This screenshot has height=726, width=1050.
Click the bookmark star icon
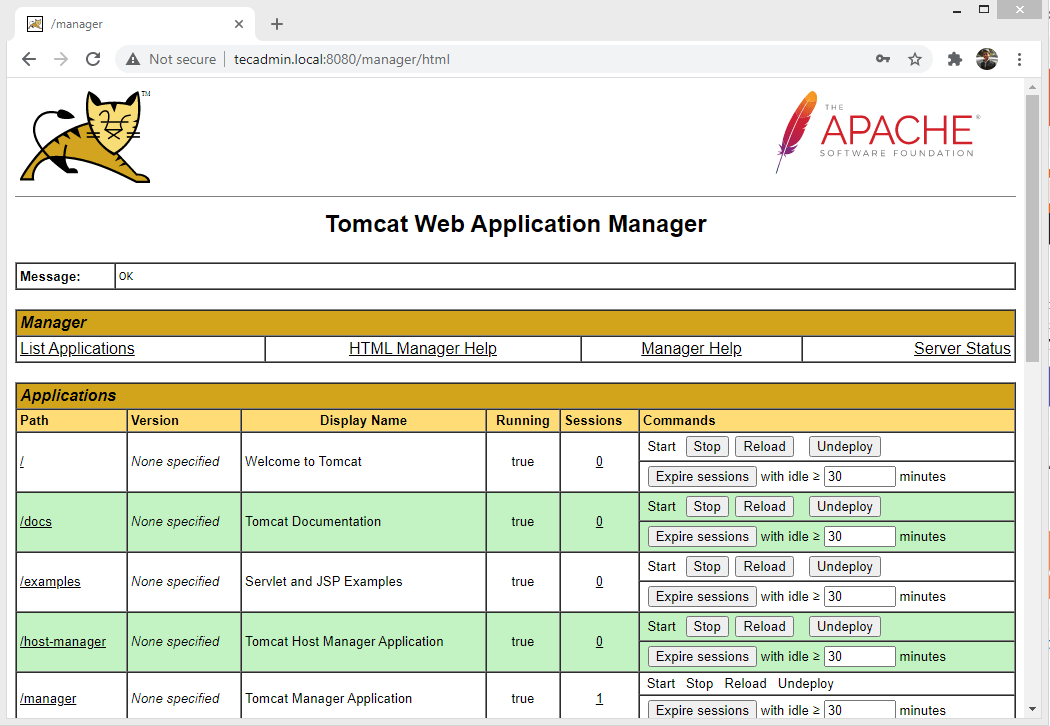tap(915, 59)
